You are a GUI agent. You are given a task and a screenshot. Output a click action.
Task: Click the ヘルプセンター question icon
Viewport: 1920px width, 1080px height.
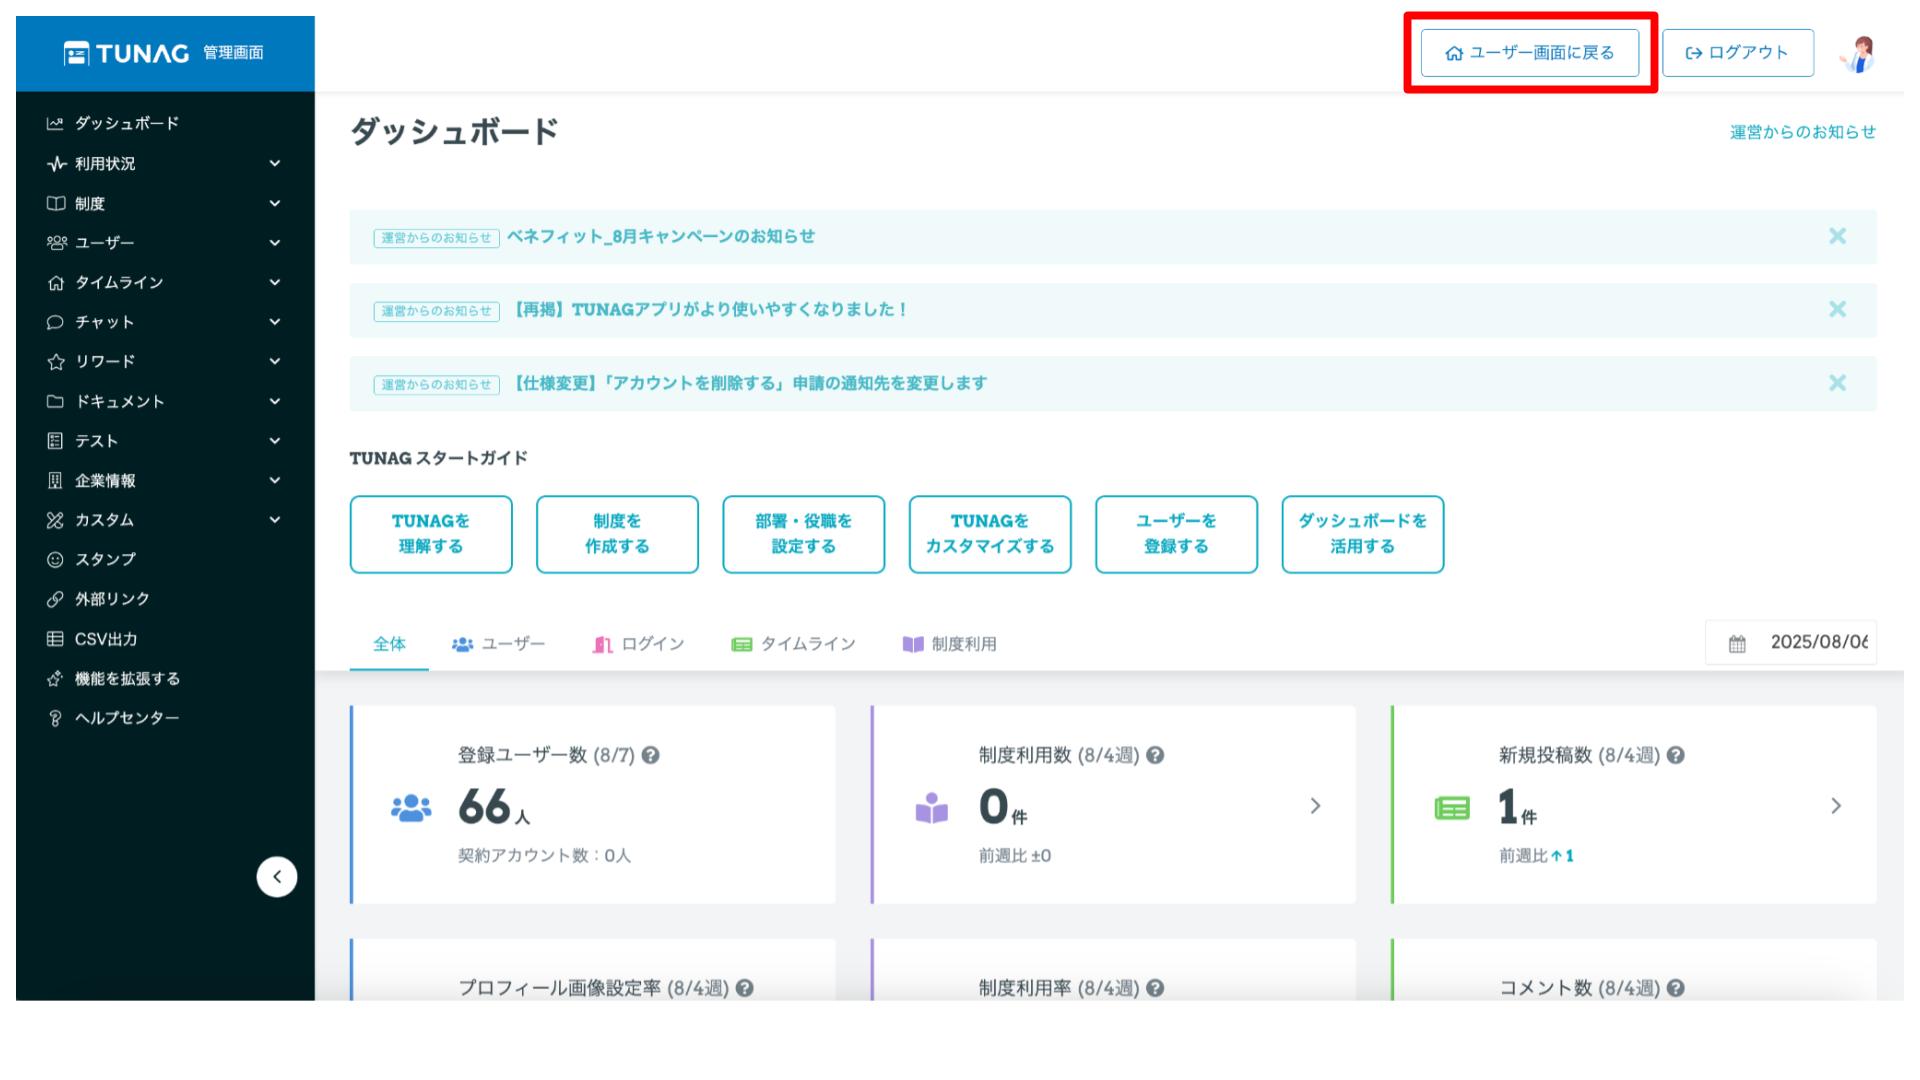coord(55,718)
